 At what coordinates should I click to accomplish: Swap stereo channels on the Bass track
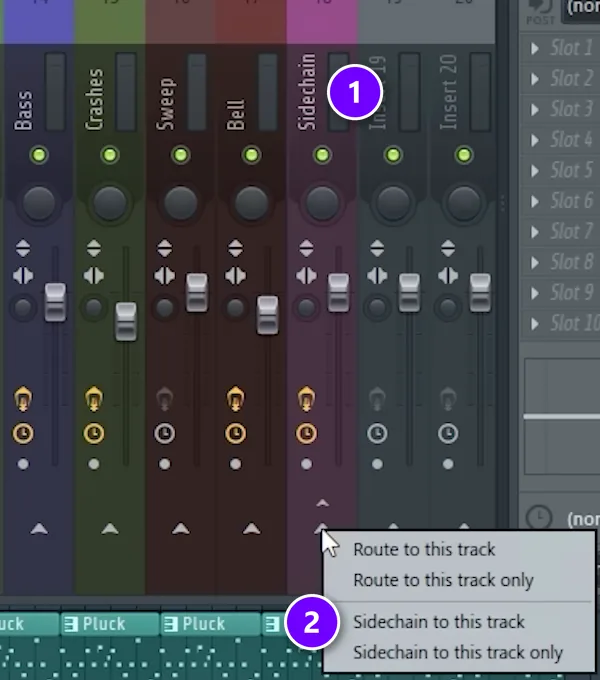(23, 276)
